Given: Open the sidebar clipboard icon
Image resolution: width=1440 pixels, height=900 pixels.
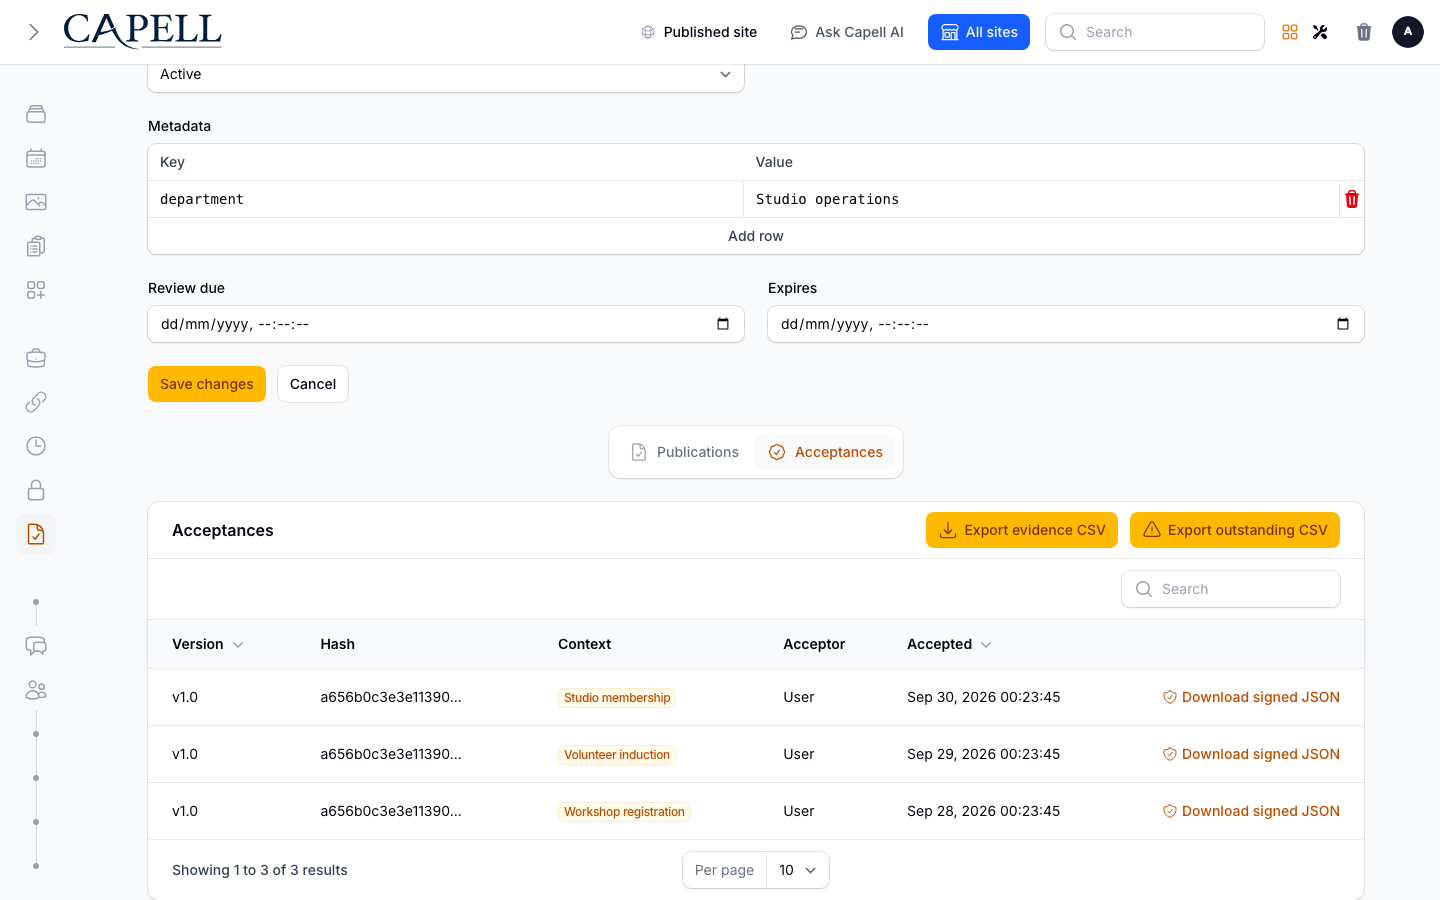Looking at the screenshot, I should pos(36,246).
